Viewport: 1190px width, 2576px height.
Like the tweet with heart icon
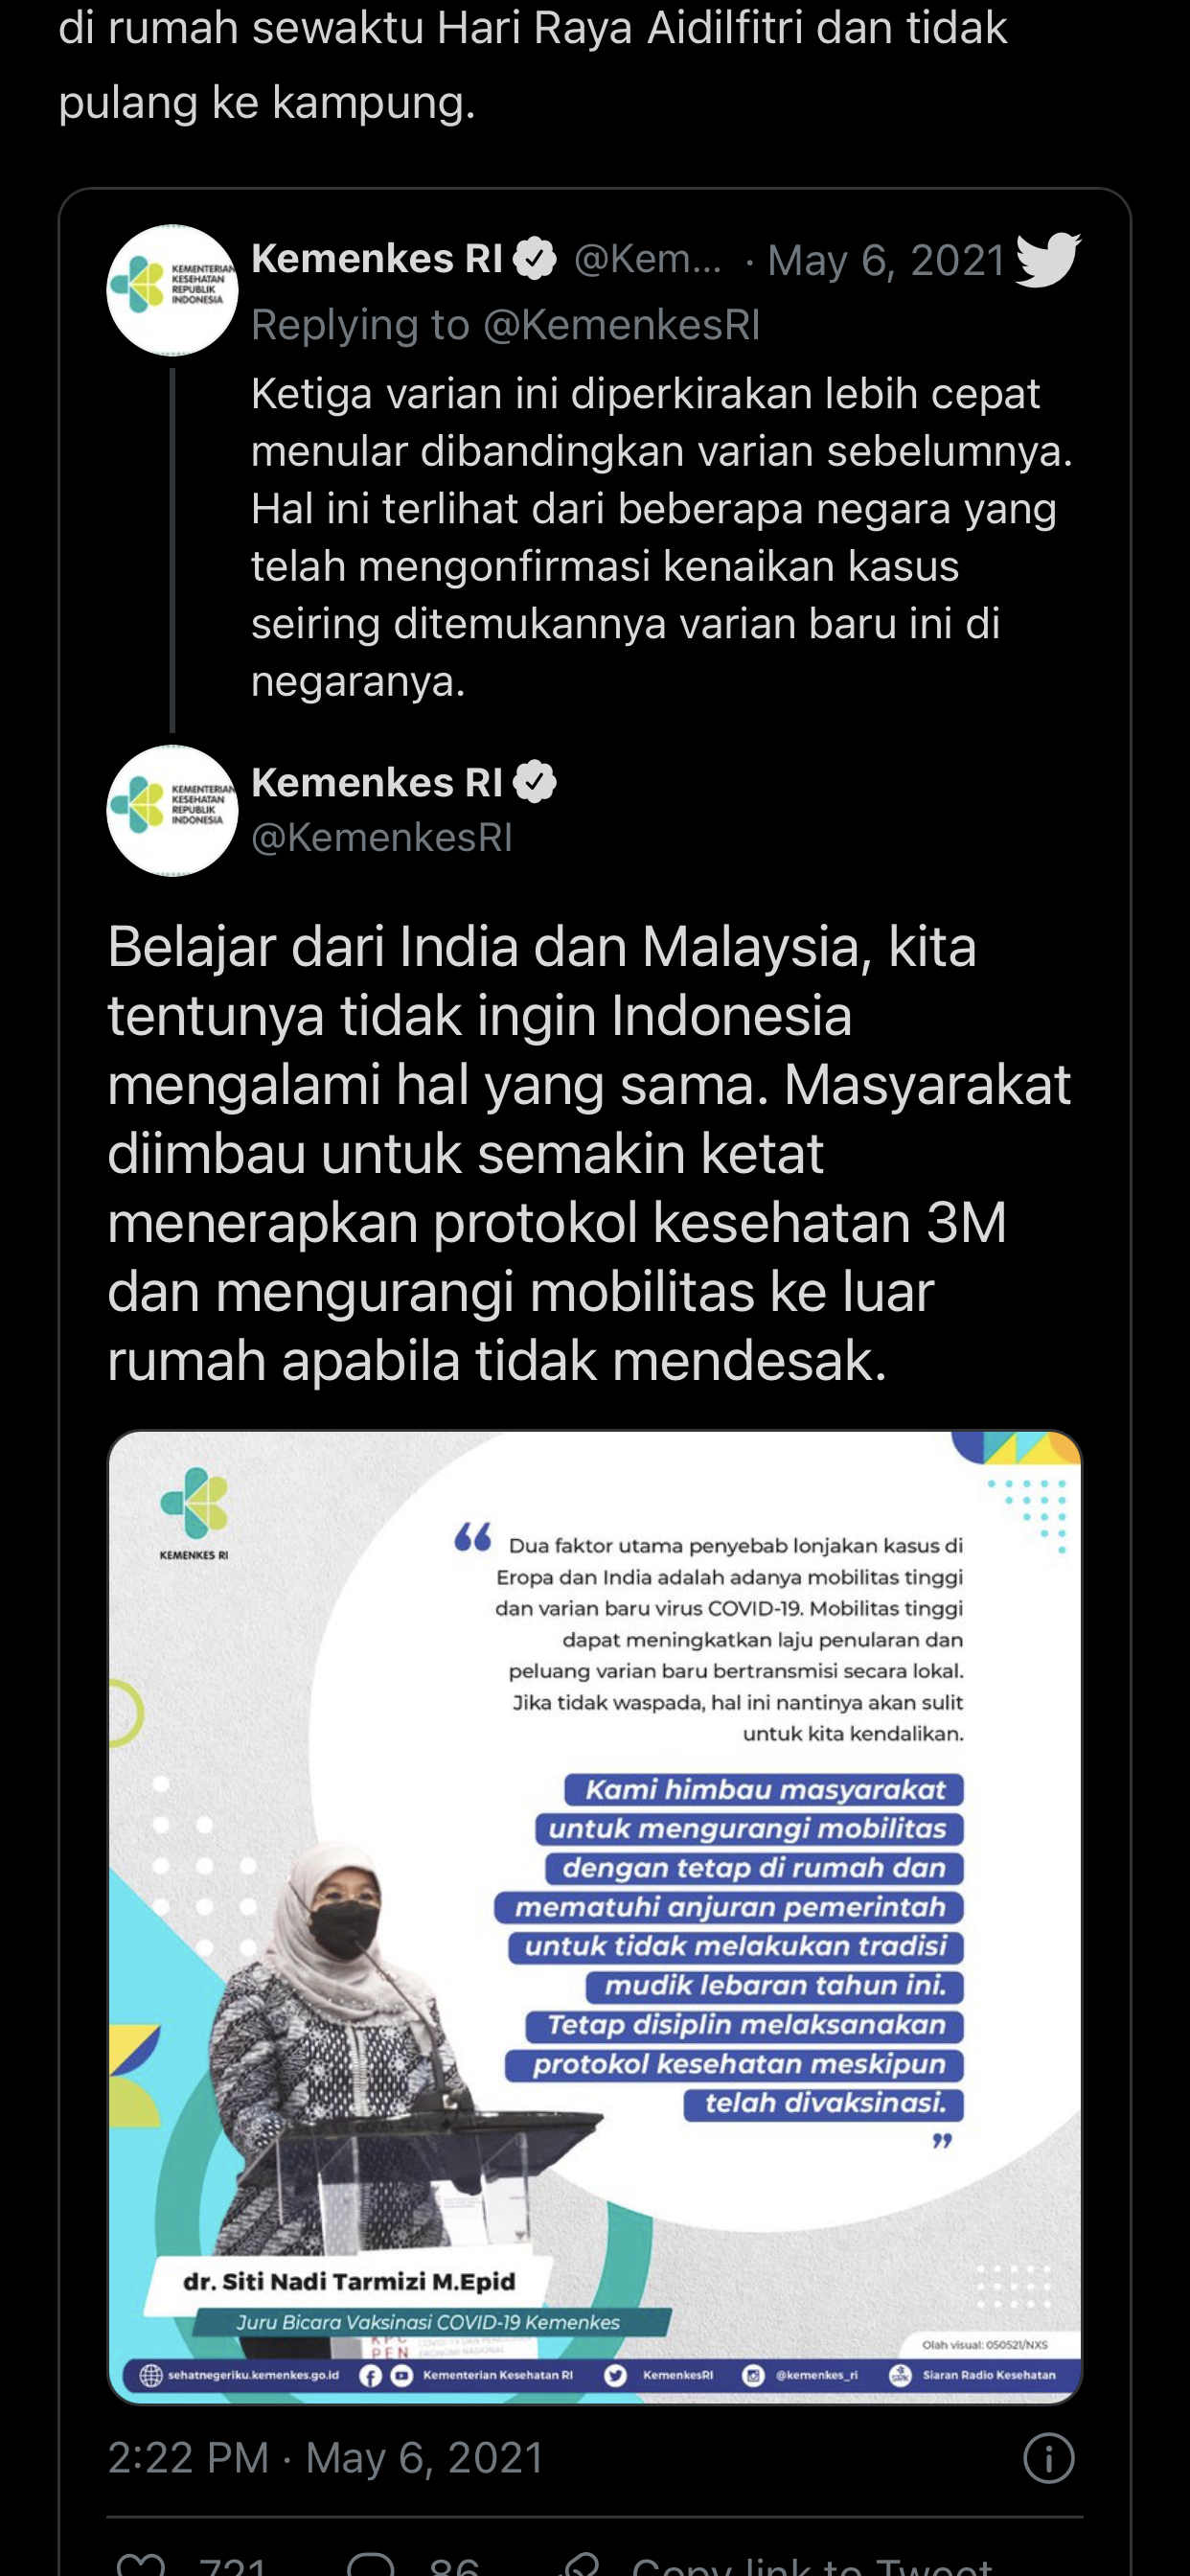141,2564
